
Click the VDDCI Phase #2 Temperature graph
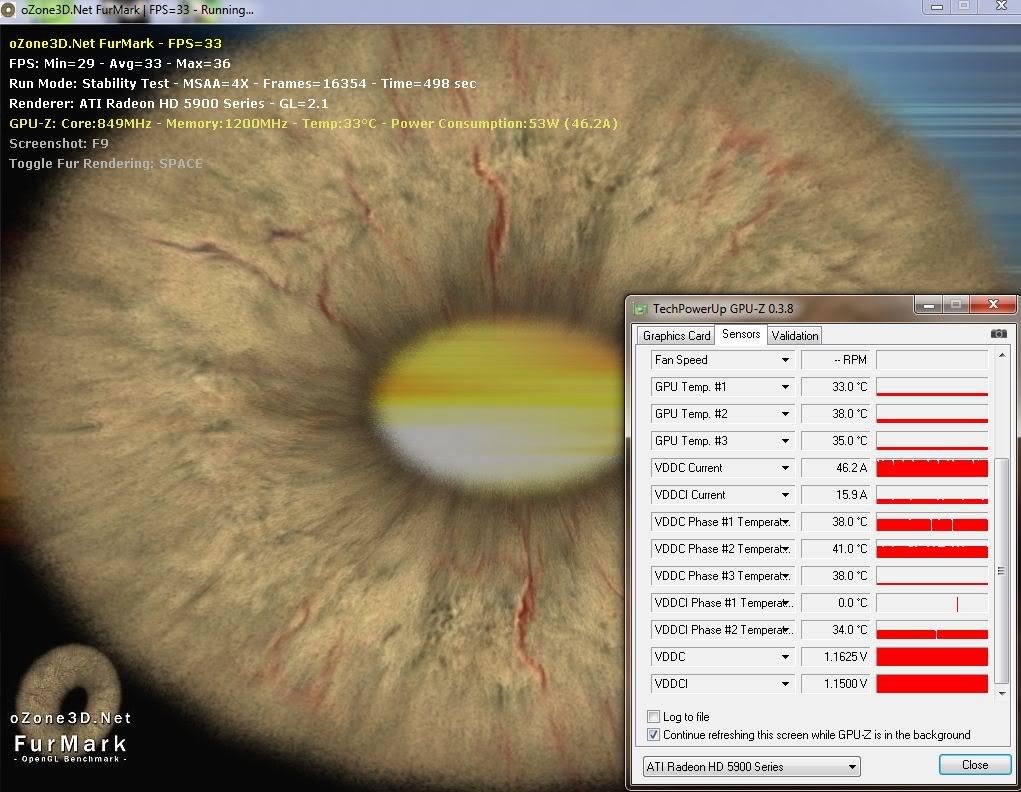pyautogui.click(x=932, y=630)
